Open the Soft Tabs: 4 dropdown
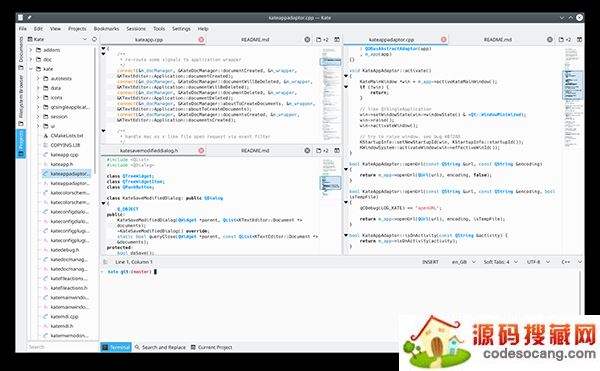Image resolution: width=600 pixels, height=371 pixels. coord(500,262)
